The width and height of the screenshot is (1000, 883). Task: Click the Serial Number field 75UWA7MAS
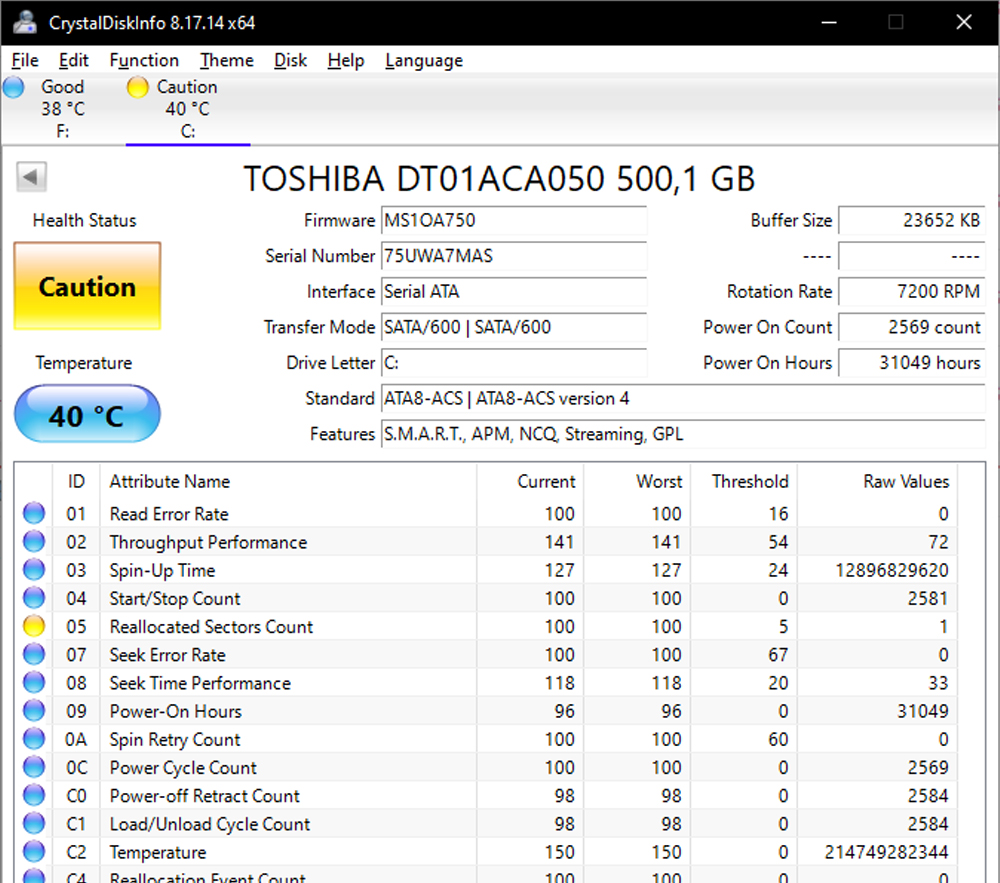coord(513,256)
